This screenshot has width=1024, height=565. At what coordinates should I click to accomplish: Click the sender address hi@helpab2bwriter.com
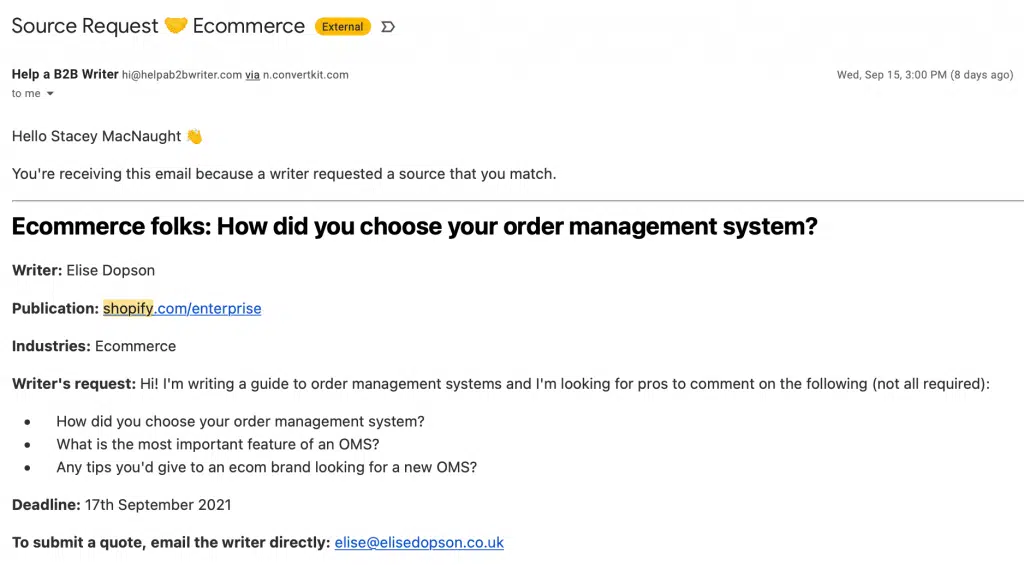[x=181, y=75]
